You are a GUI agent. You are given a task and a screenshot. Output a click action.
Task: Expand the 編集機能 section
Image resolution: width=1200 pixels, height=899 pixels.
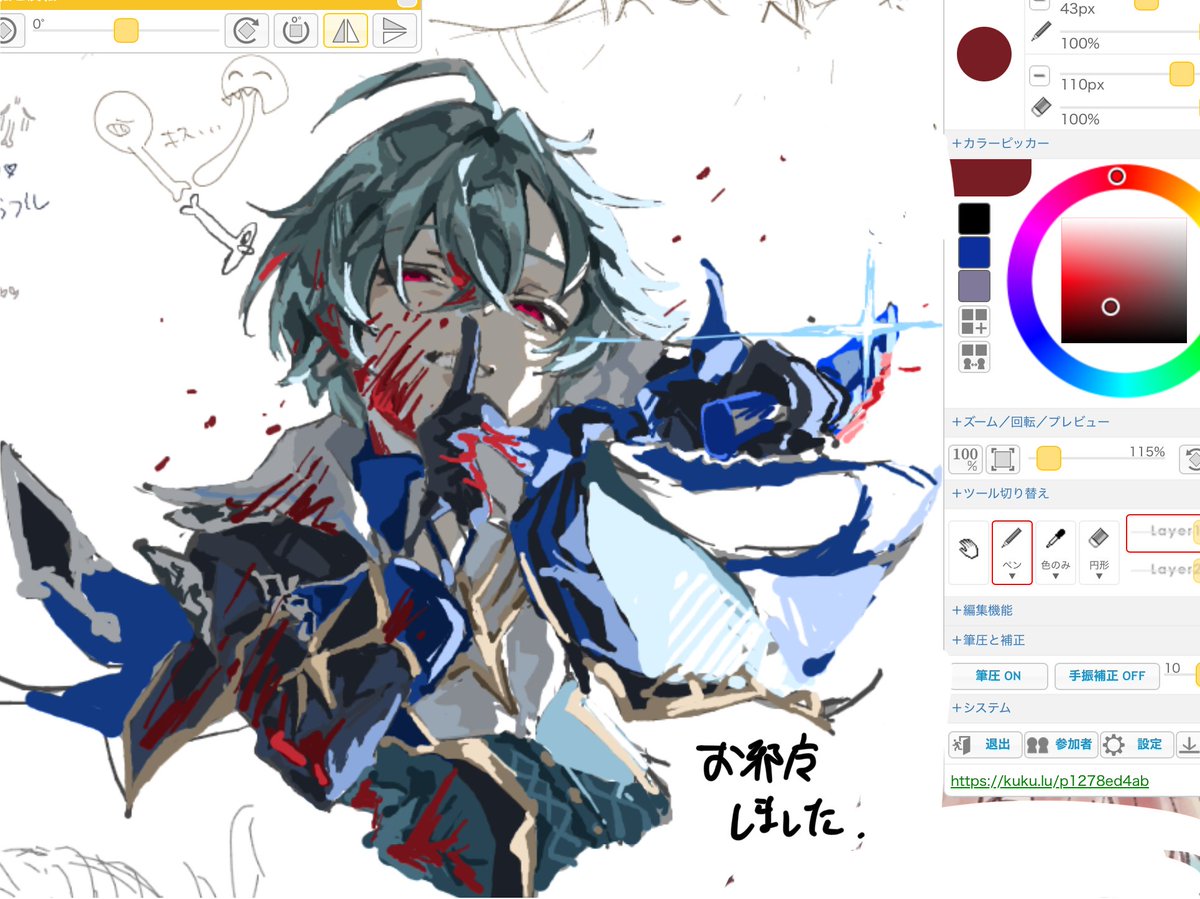(x=982, y=610)
